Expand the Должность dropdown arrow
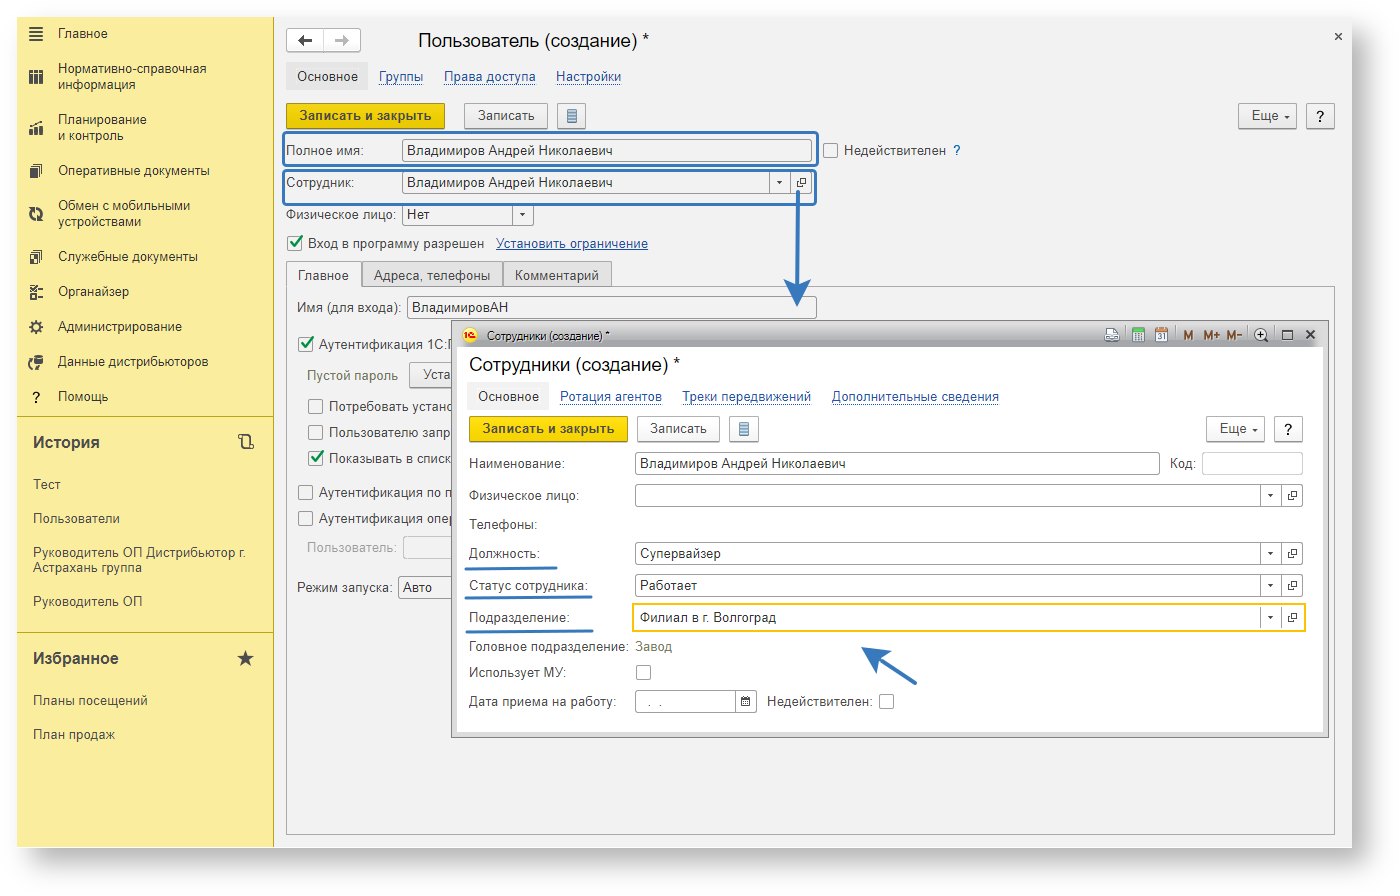The image size is (1400, 896). 1270,553
